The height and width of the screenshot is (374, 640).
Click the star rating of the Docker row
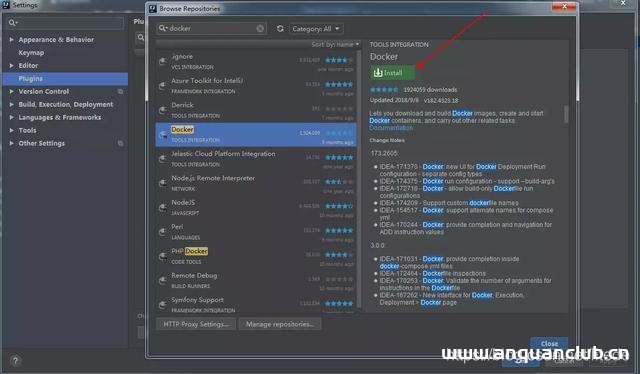(x=339, y=133)
